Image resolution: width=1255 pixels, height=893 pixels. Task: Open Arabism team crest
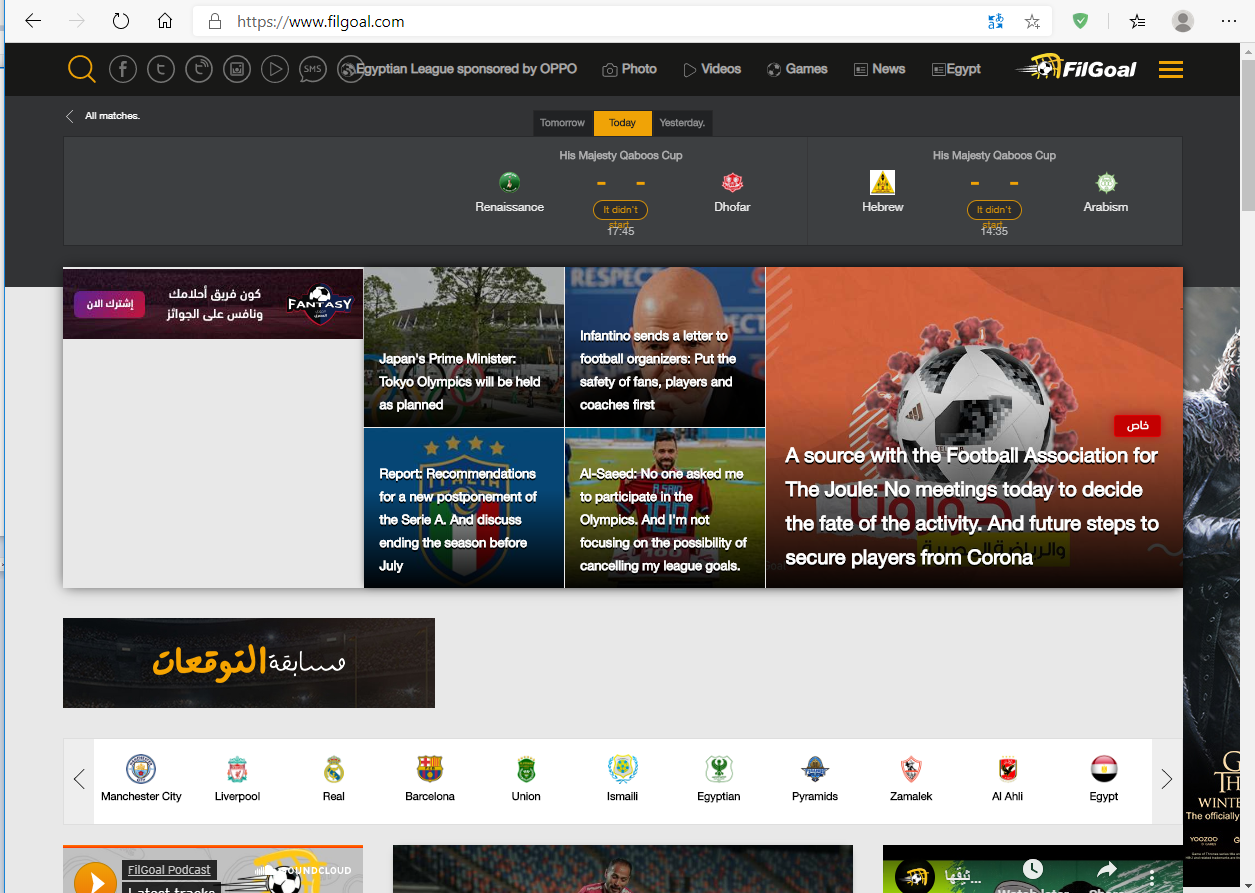[1106, 182]
